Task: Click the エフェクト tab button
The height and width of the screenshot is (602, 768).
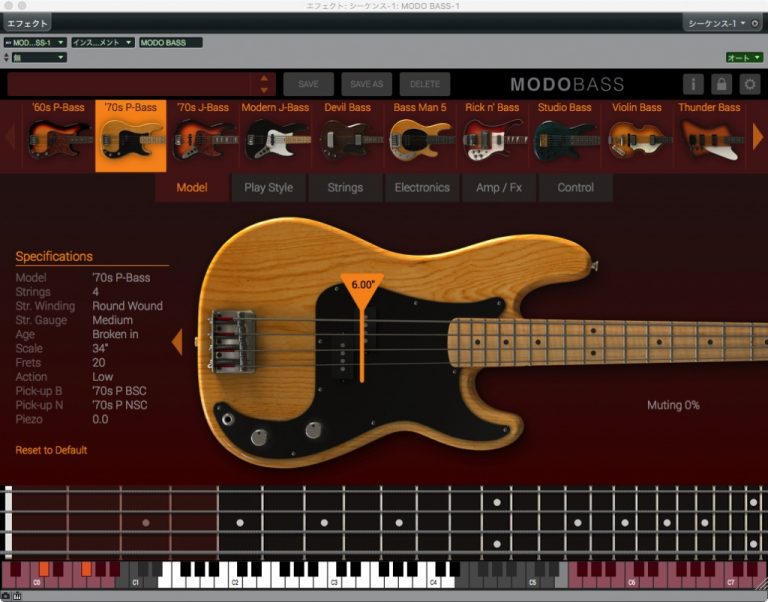Action: pyautogui.click(x=27, y=23)
